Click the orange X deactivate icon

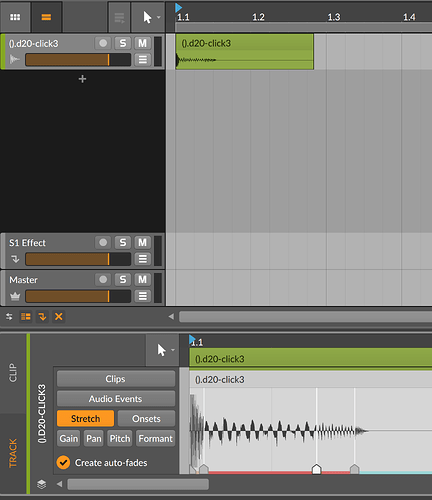click(59, 317)
